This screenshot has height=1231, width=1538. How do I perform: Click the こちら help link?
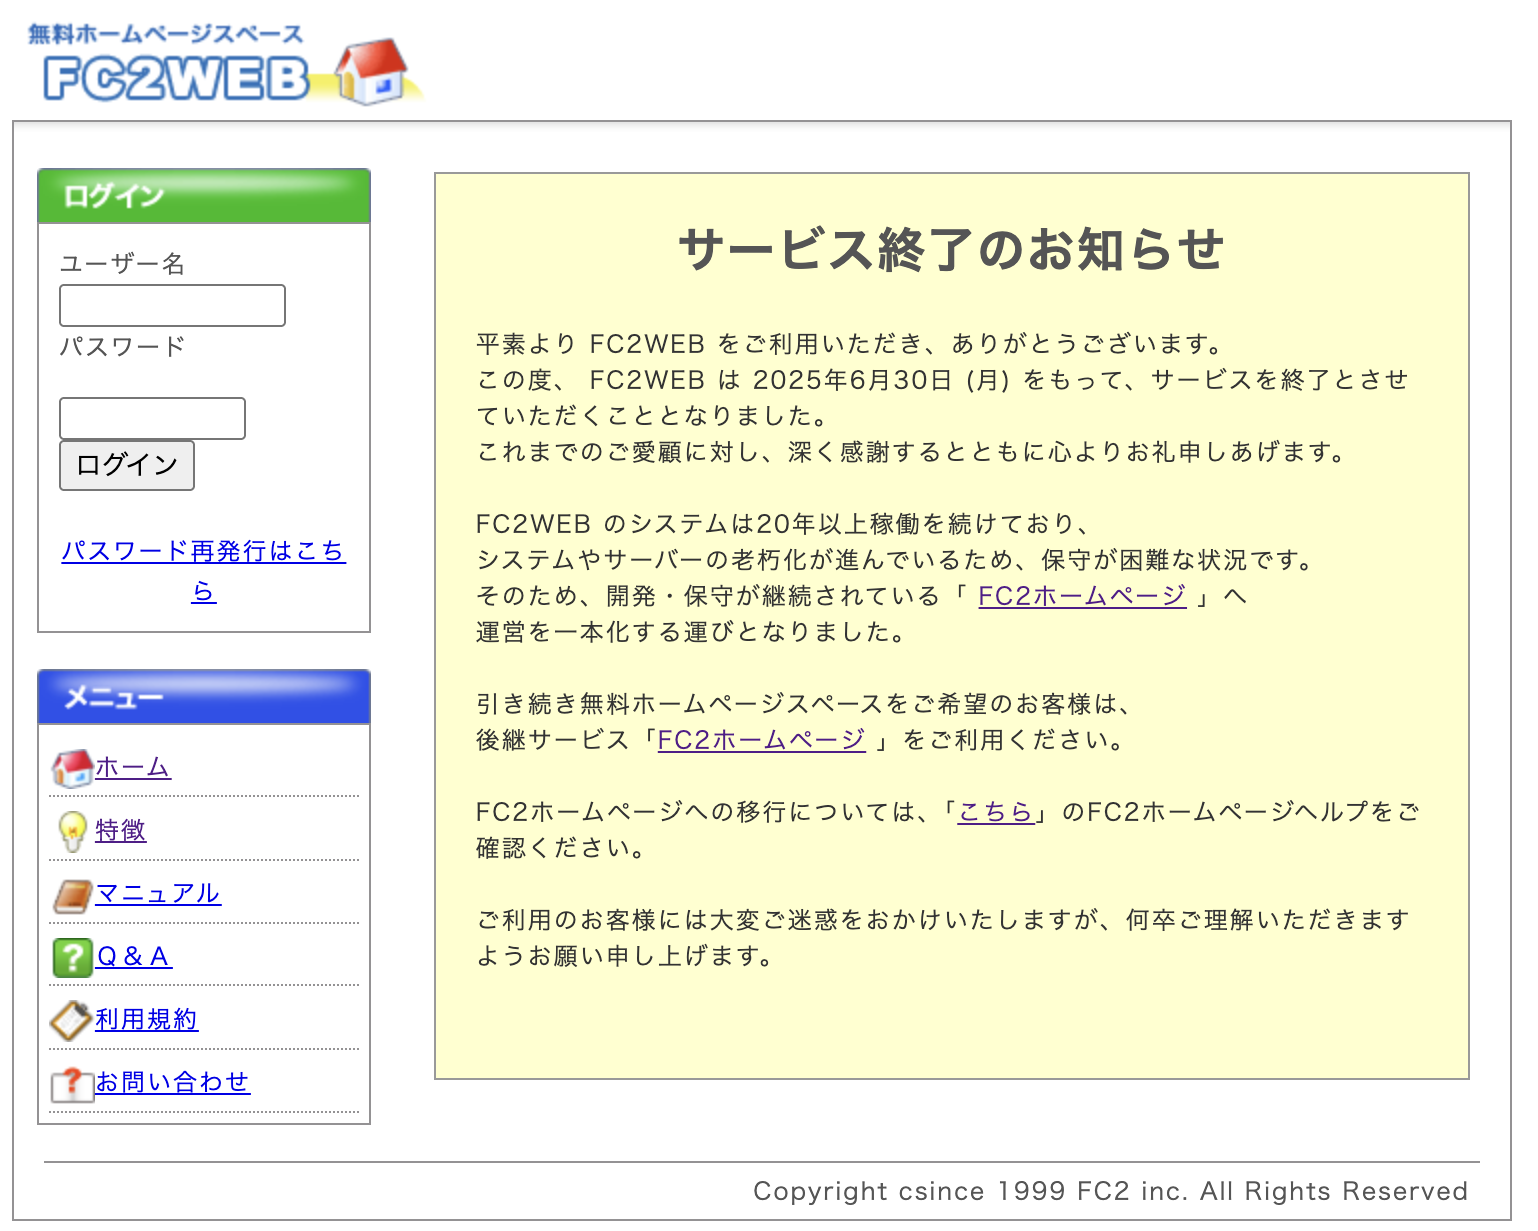[994, 812]
